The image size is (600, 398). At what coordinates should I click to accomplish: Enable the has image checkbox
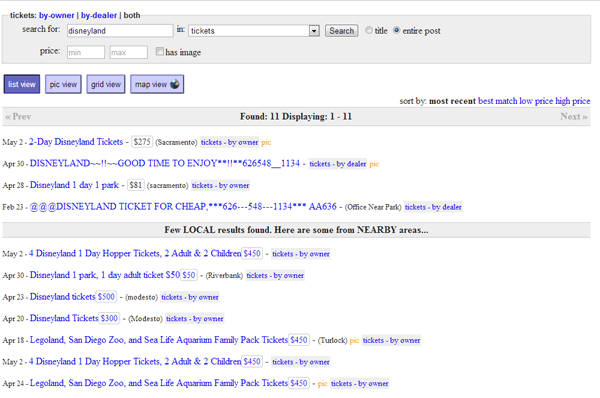(160, 51)
